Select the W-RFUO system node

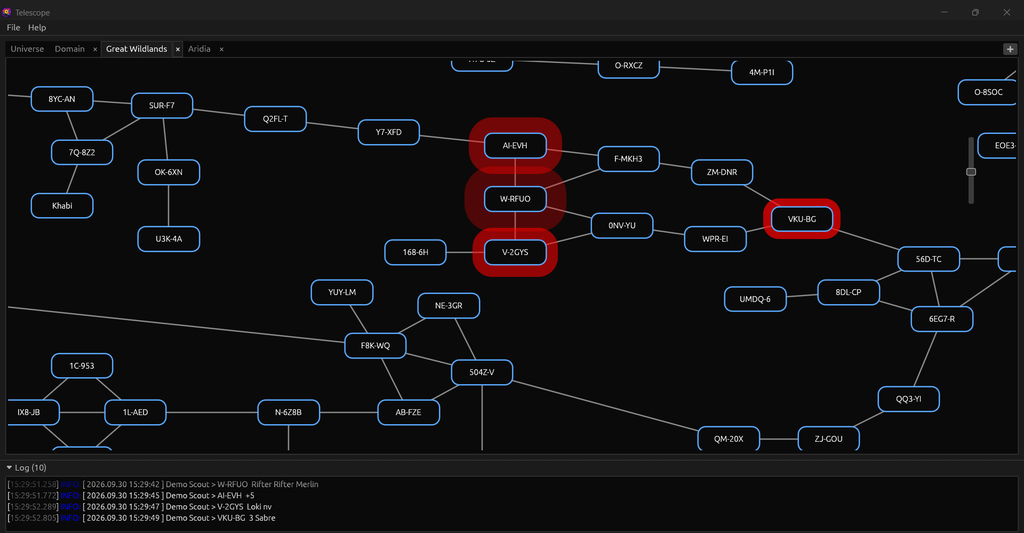pos(515,199)
